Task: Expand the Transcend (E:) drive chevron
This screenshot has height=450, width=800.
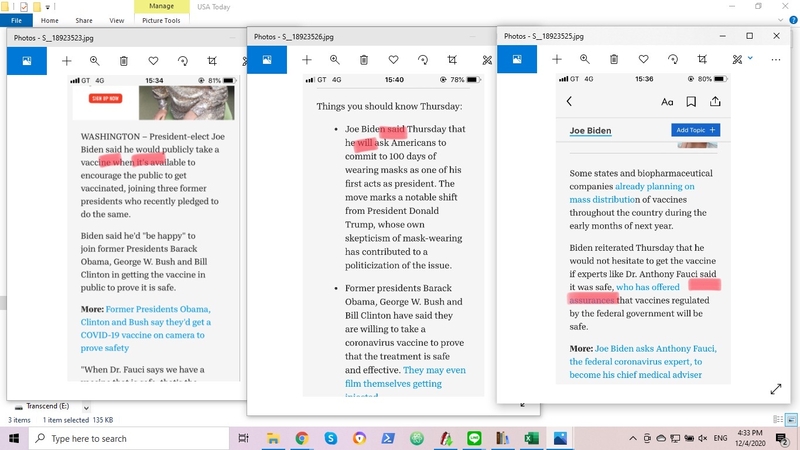Action: click(86, 408)
